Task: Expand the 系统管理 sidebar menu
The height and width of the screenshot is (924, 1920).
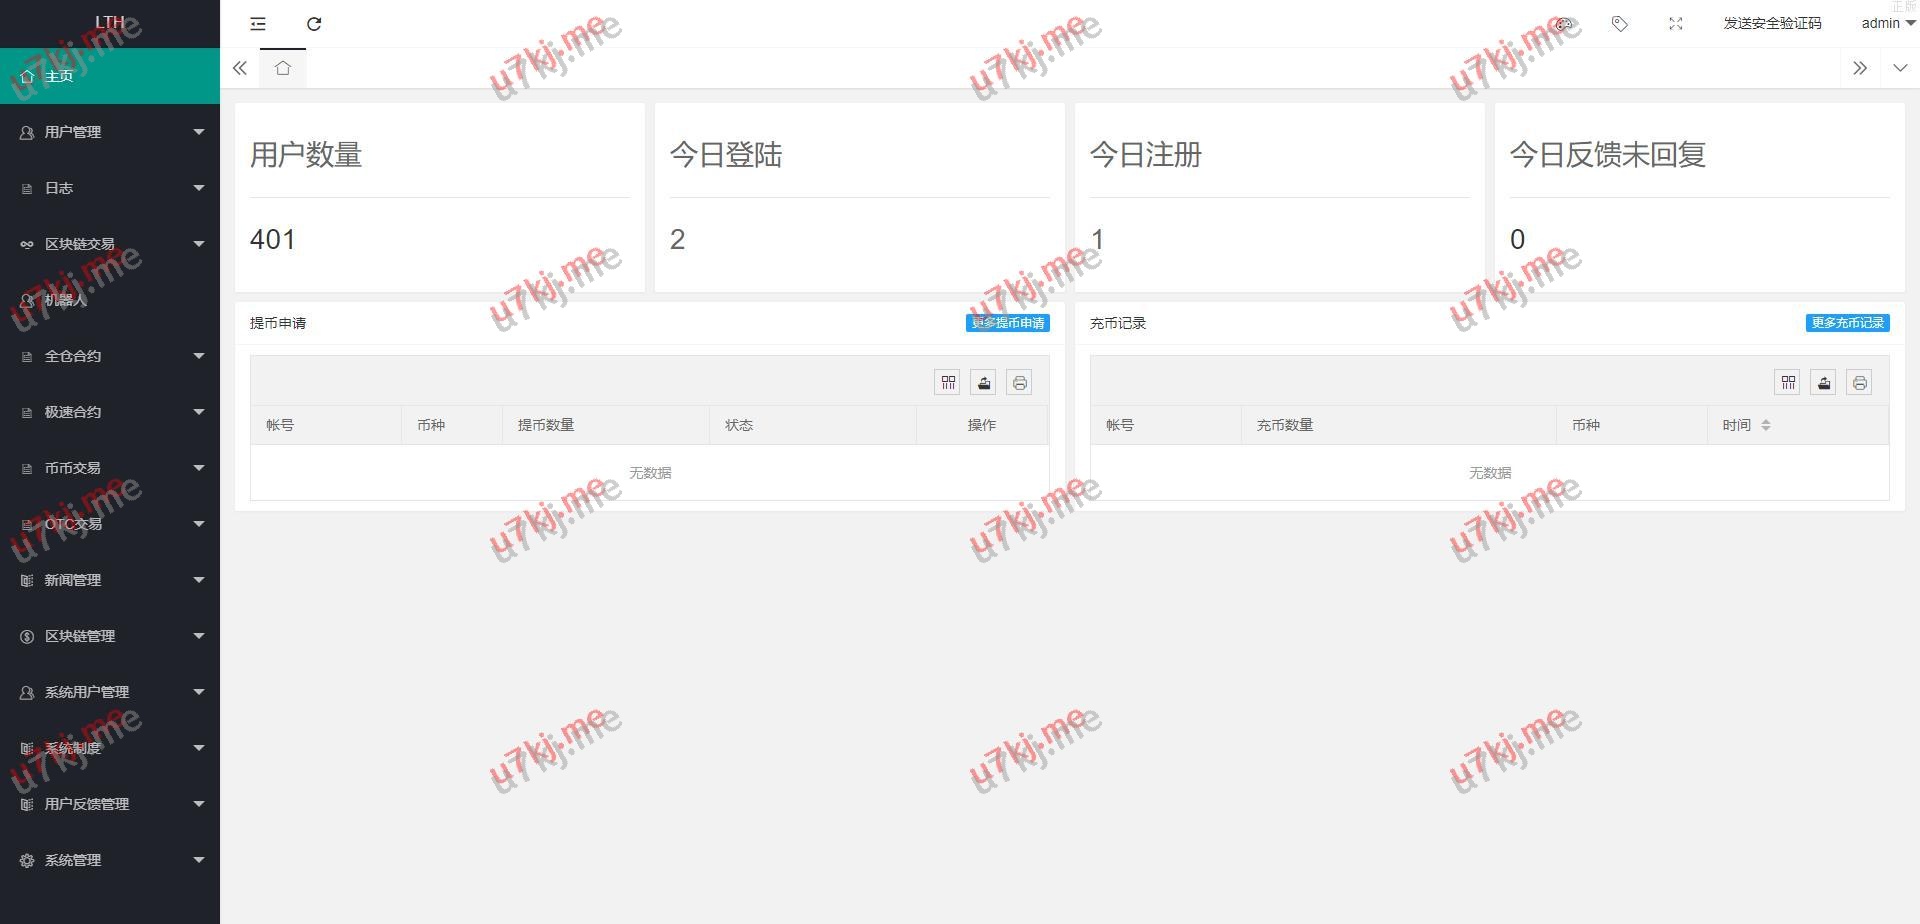Action: tap(110, 860)
